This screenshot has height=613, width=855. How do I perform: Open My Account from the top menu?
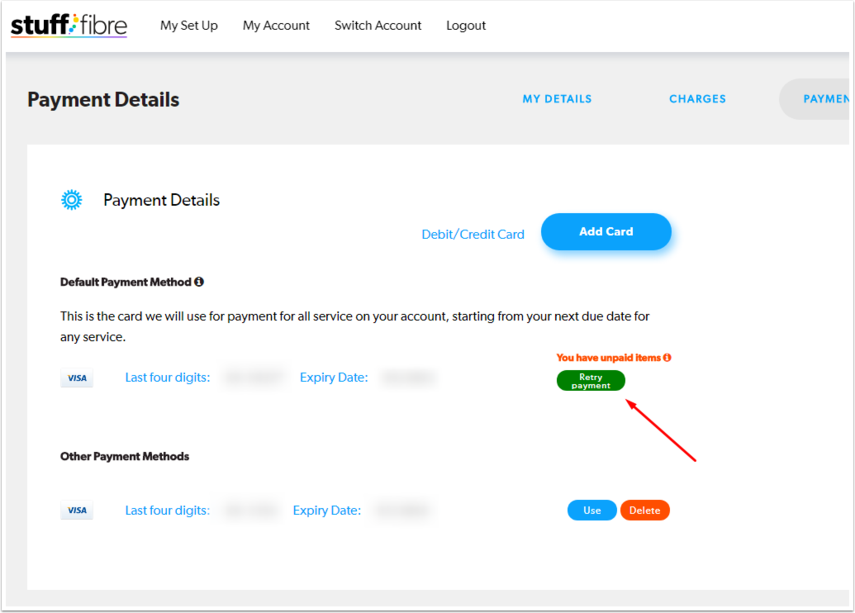tap(276, 25)
